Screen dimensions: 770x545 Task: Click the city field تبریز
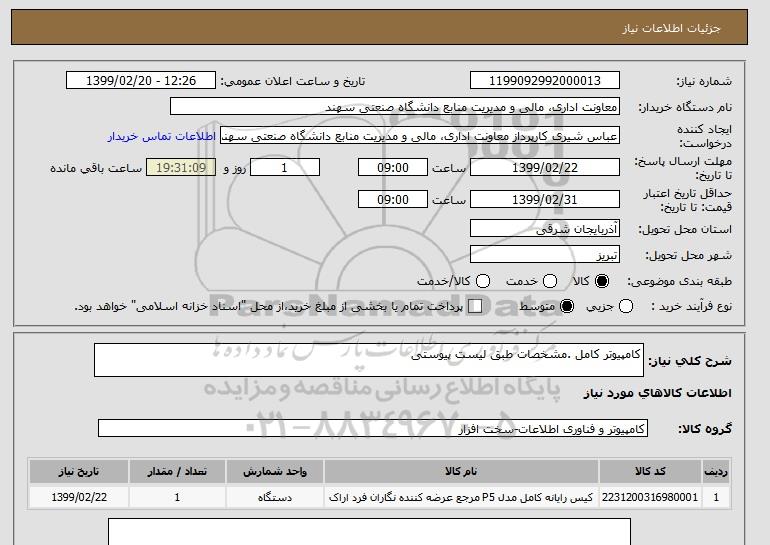(545, 255)
